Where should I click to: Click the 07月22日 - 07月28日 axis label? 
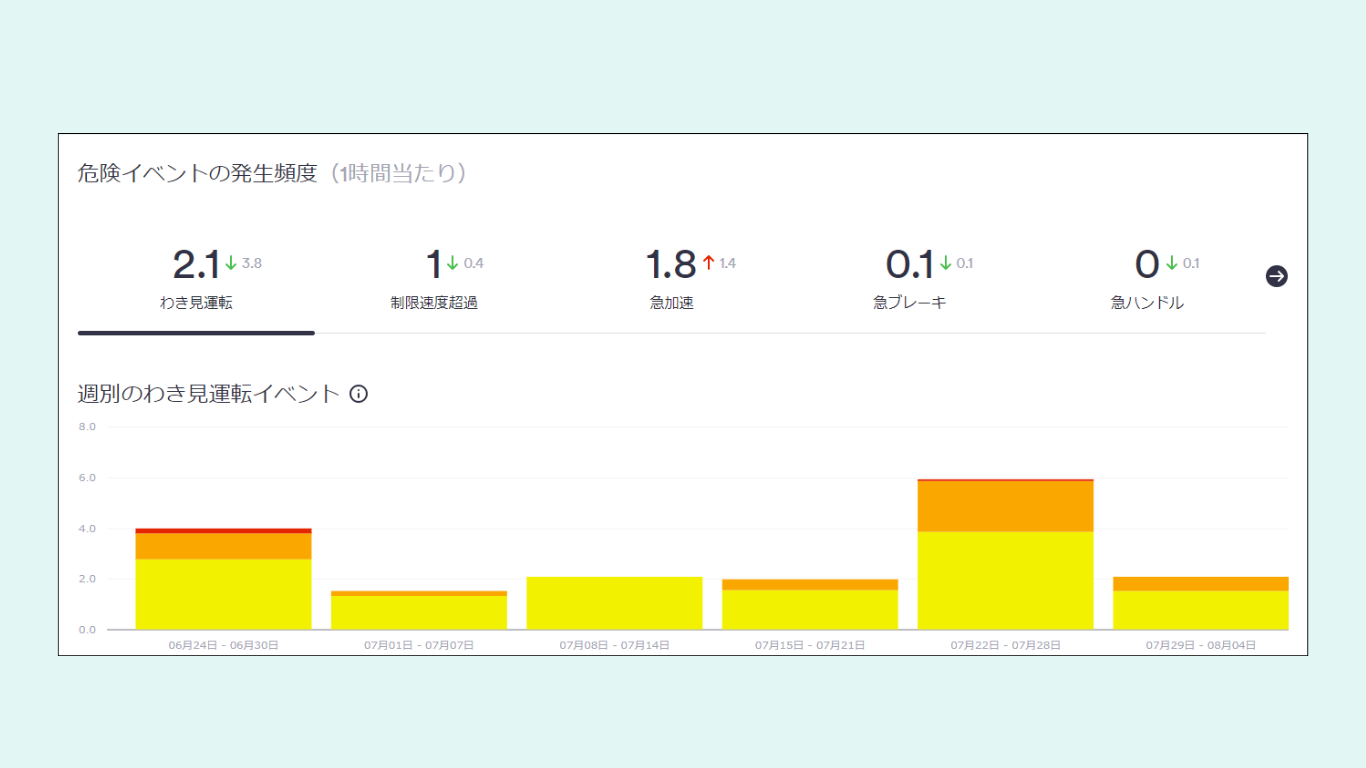(x=1005, y=645)
